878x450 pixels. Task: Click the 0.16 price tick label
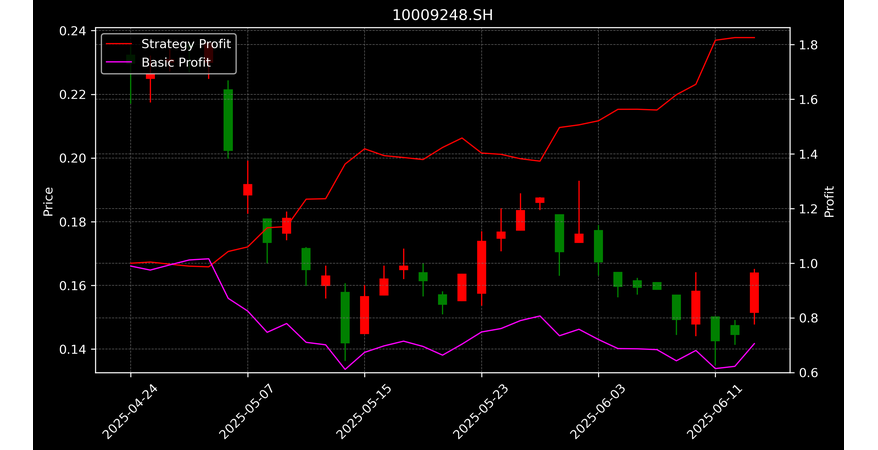[73, 286]
